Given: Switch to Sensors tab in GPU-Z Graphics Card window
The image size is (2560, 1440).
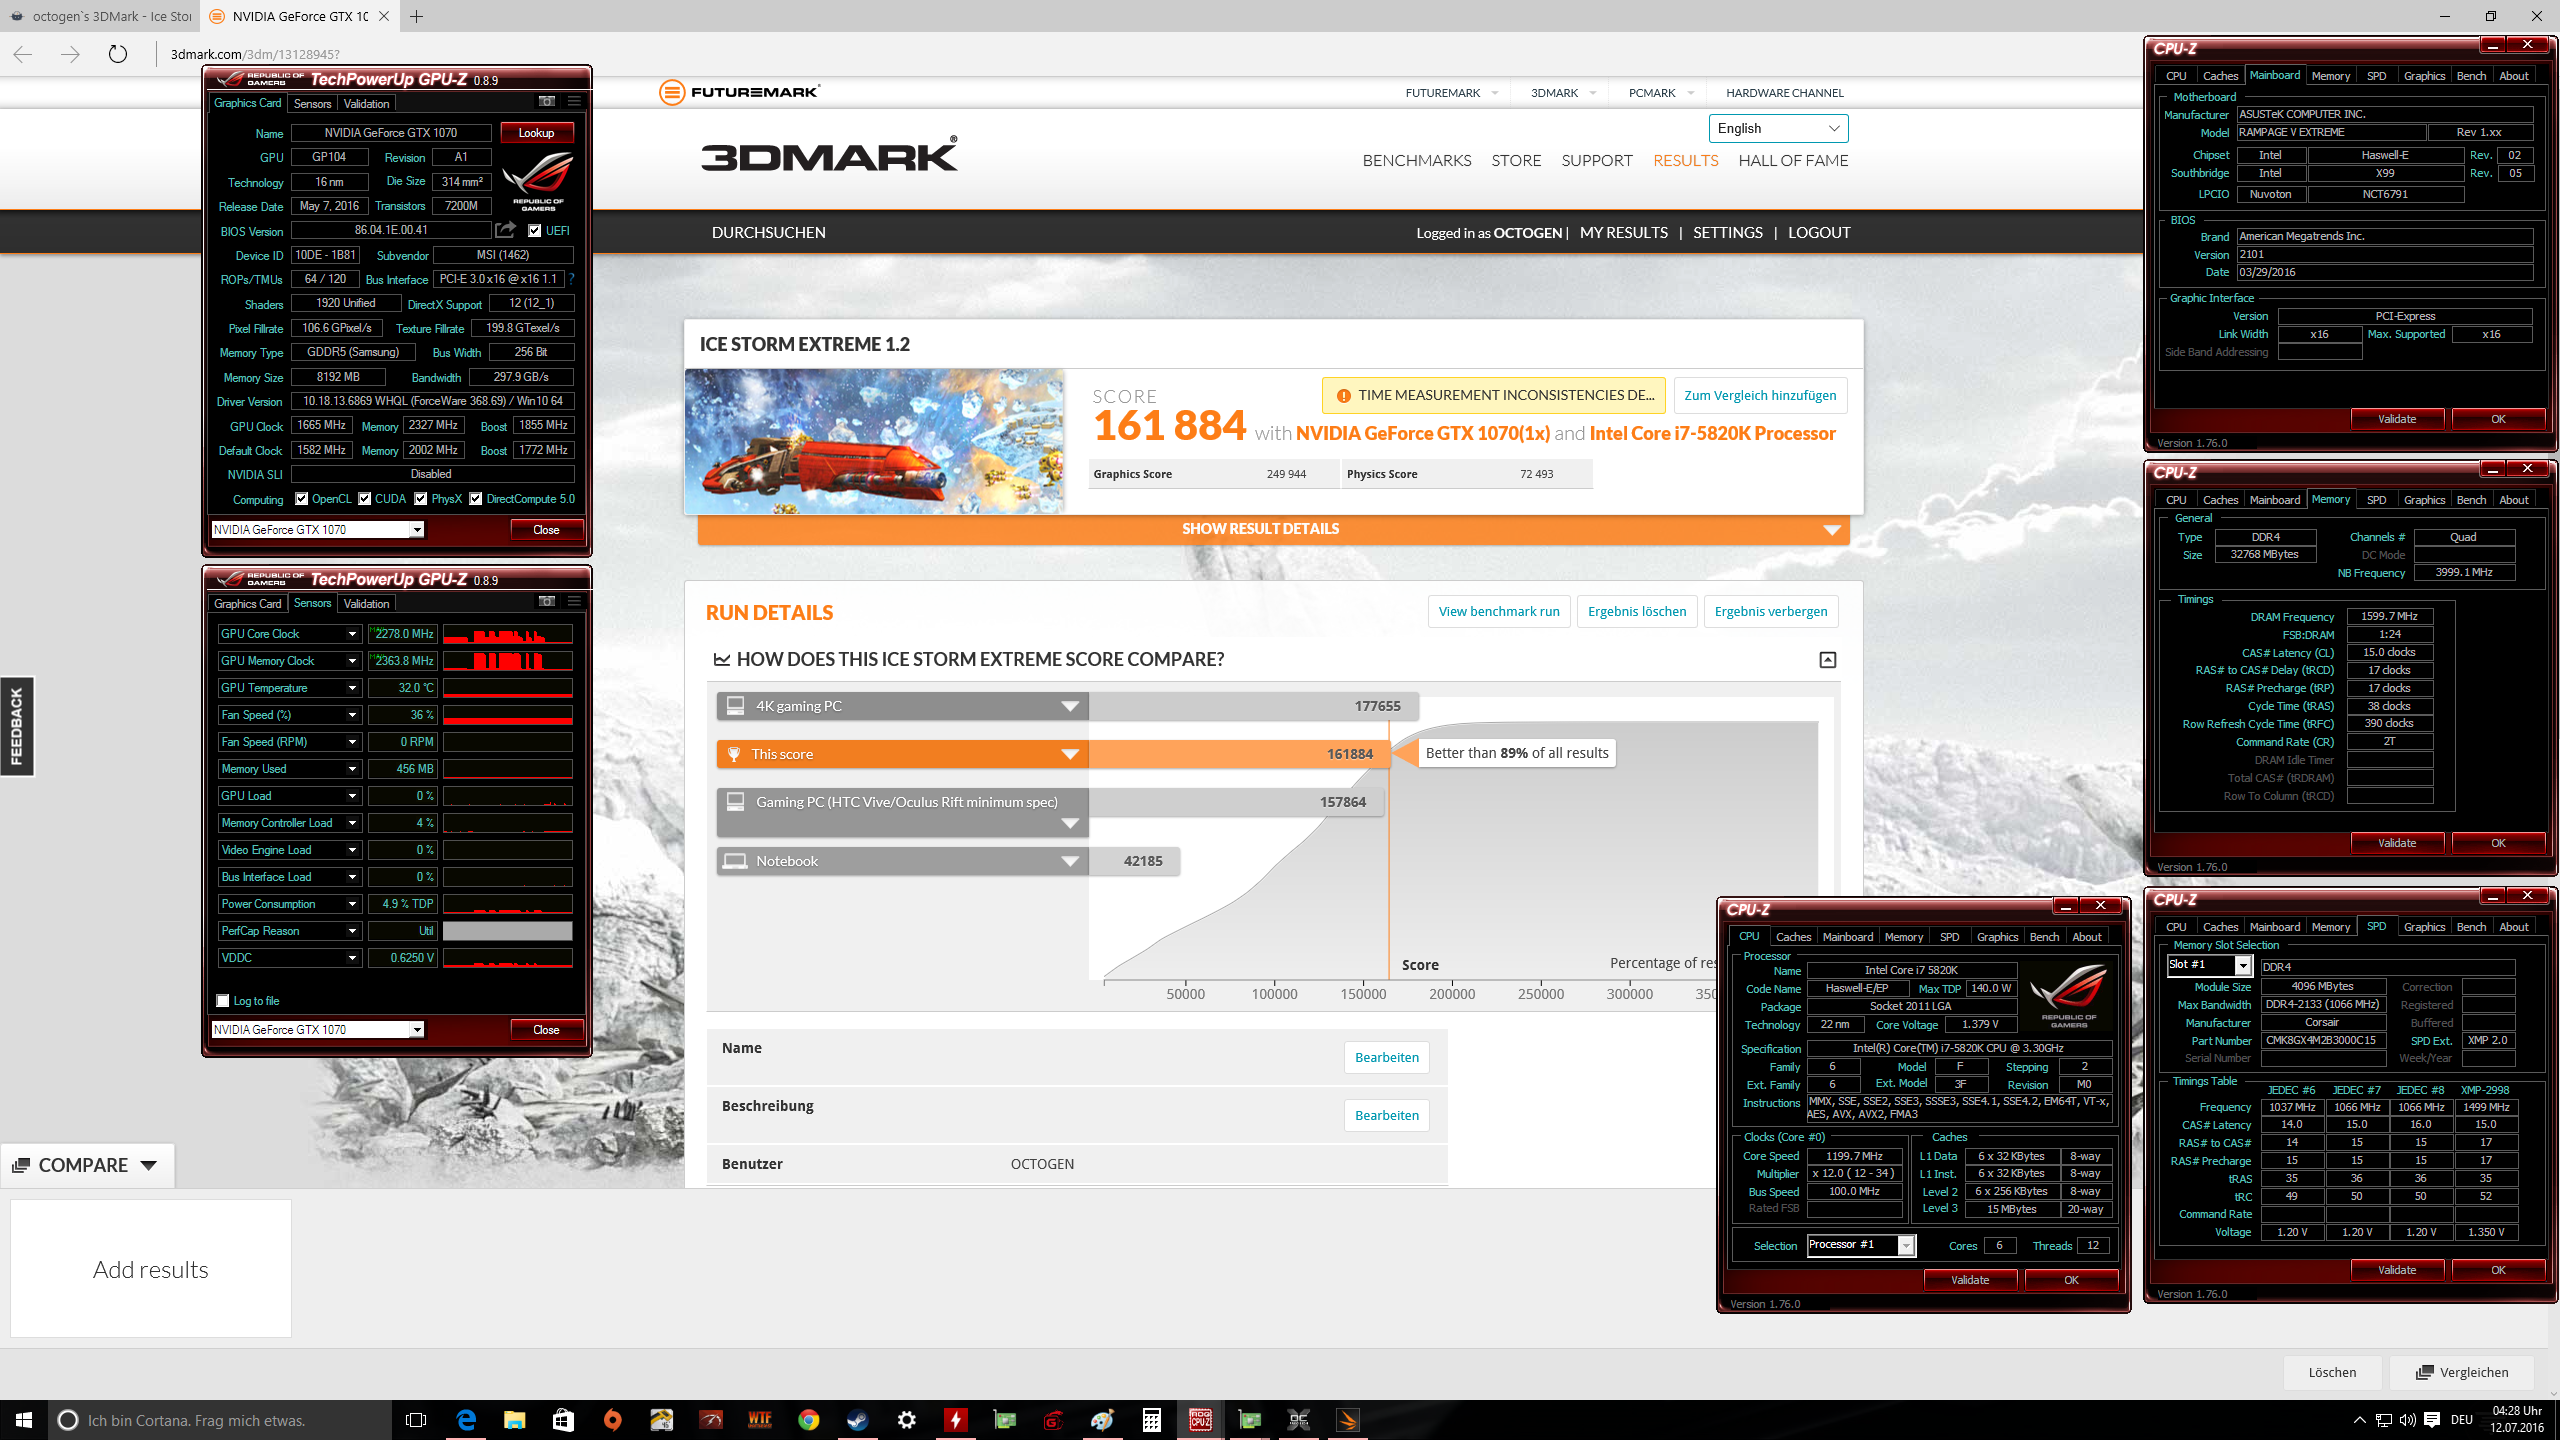Looking at the screenshot, I should pos(313,103).
